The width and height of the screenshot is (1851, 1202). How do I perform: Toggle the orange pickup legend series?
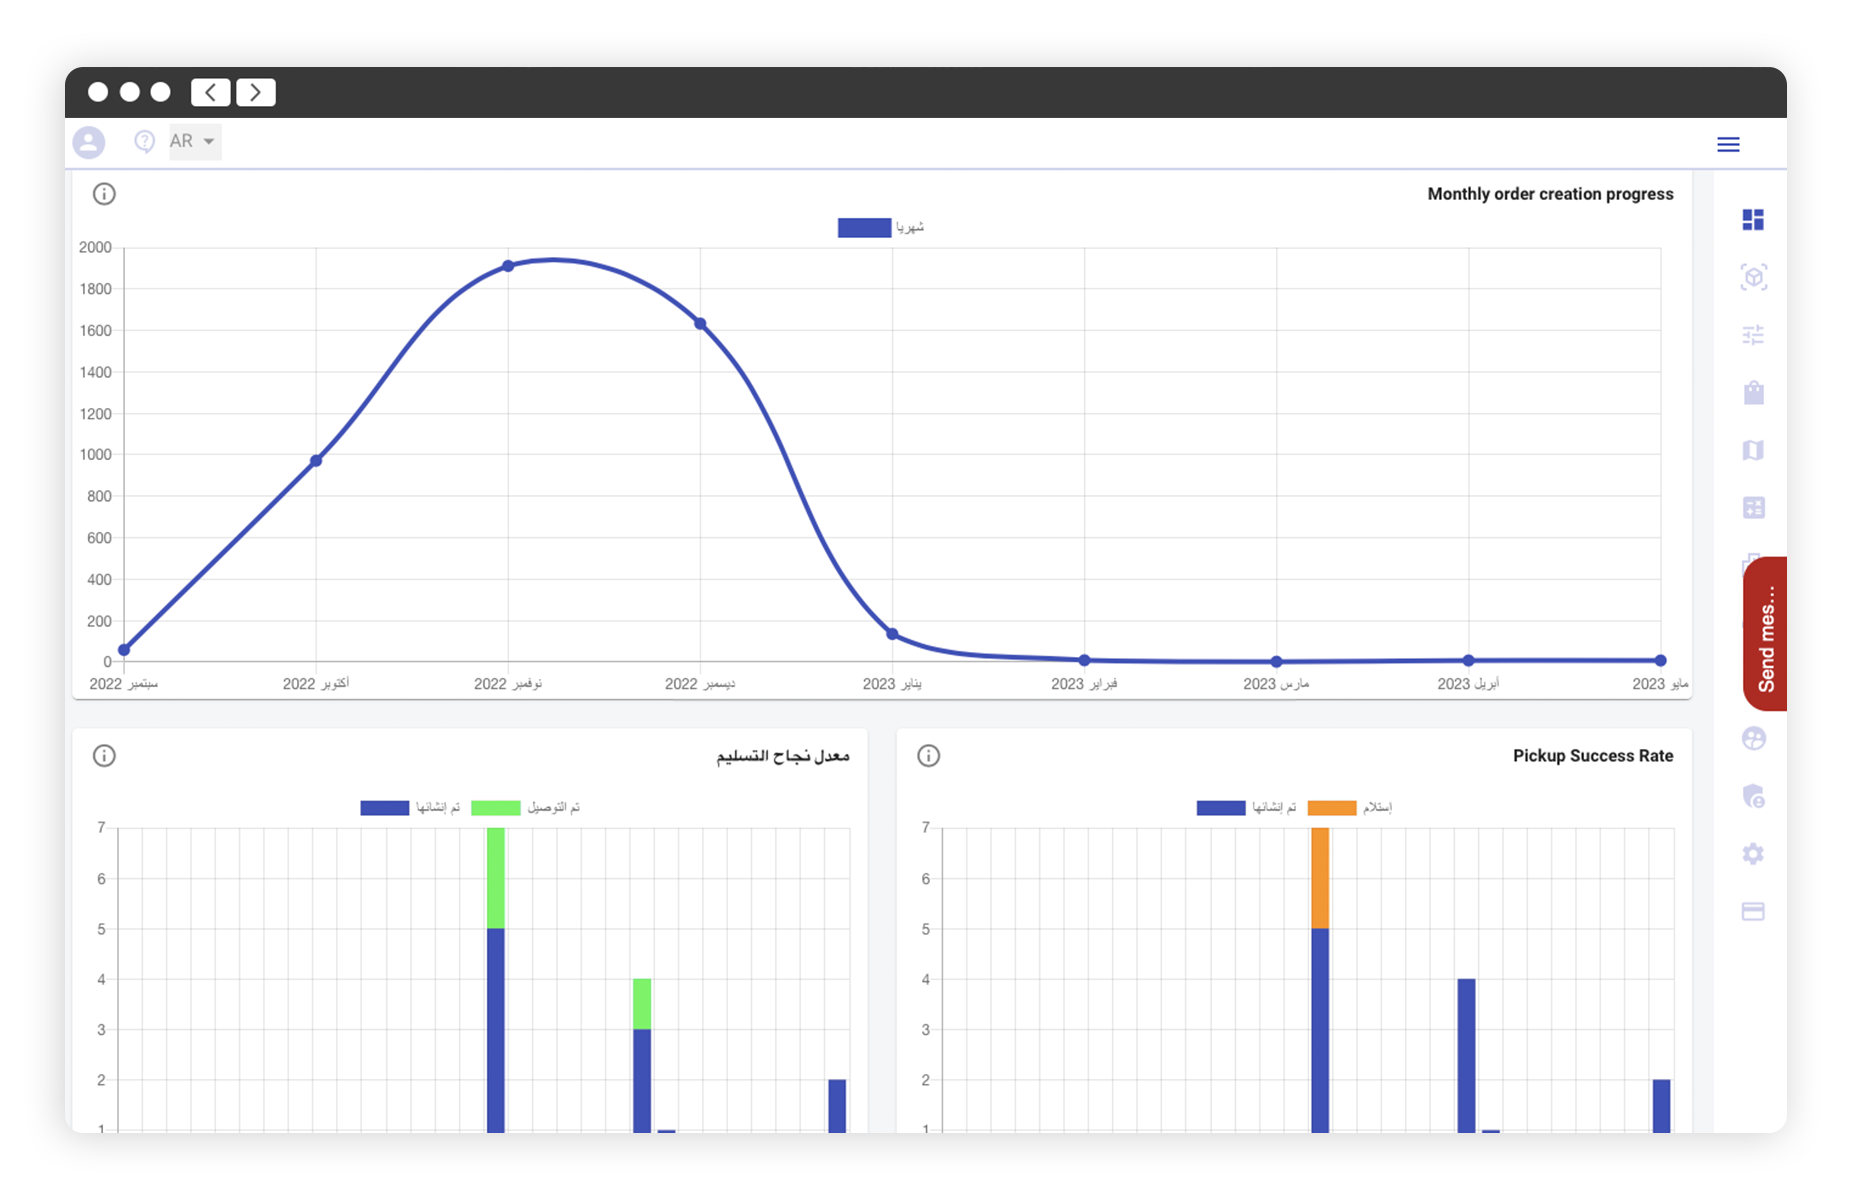1331,808
